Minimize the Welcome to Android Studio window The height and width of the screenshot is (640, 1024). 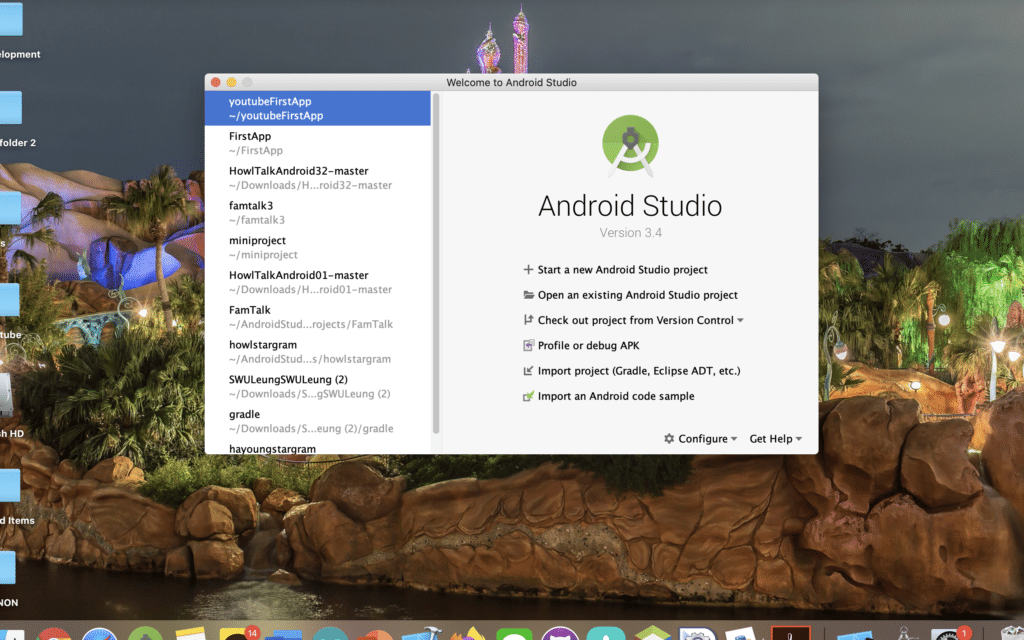tap(231, 82)
